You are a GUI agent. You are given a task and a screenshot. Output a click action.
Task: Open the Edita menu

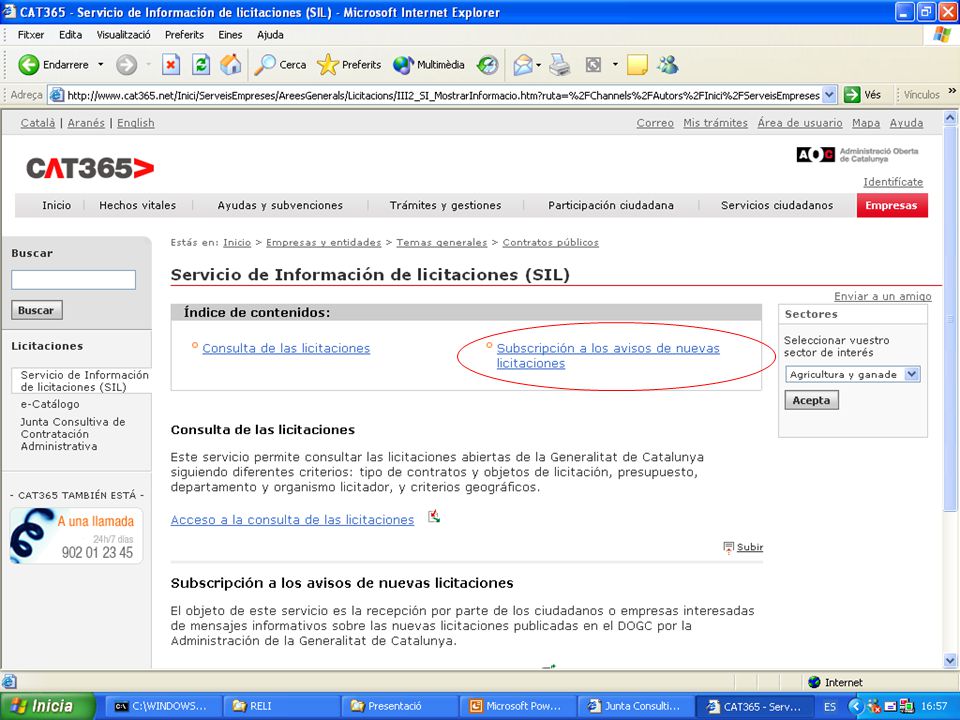tap(70, 35)
